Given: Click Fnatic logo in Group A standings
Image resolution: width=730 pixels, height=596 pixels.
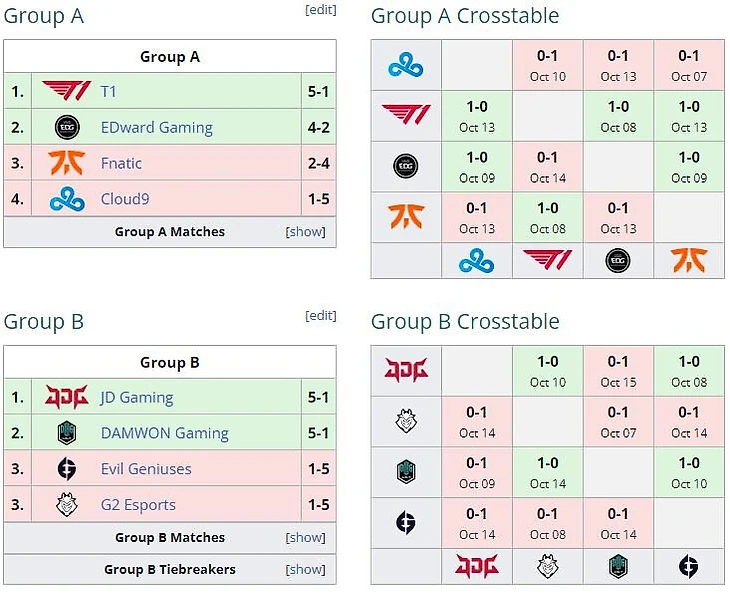Looking at the screenshot, I should [x=67, y=163].
